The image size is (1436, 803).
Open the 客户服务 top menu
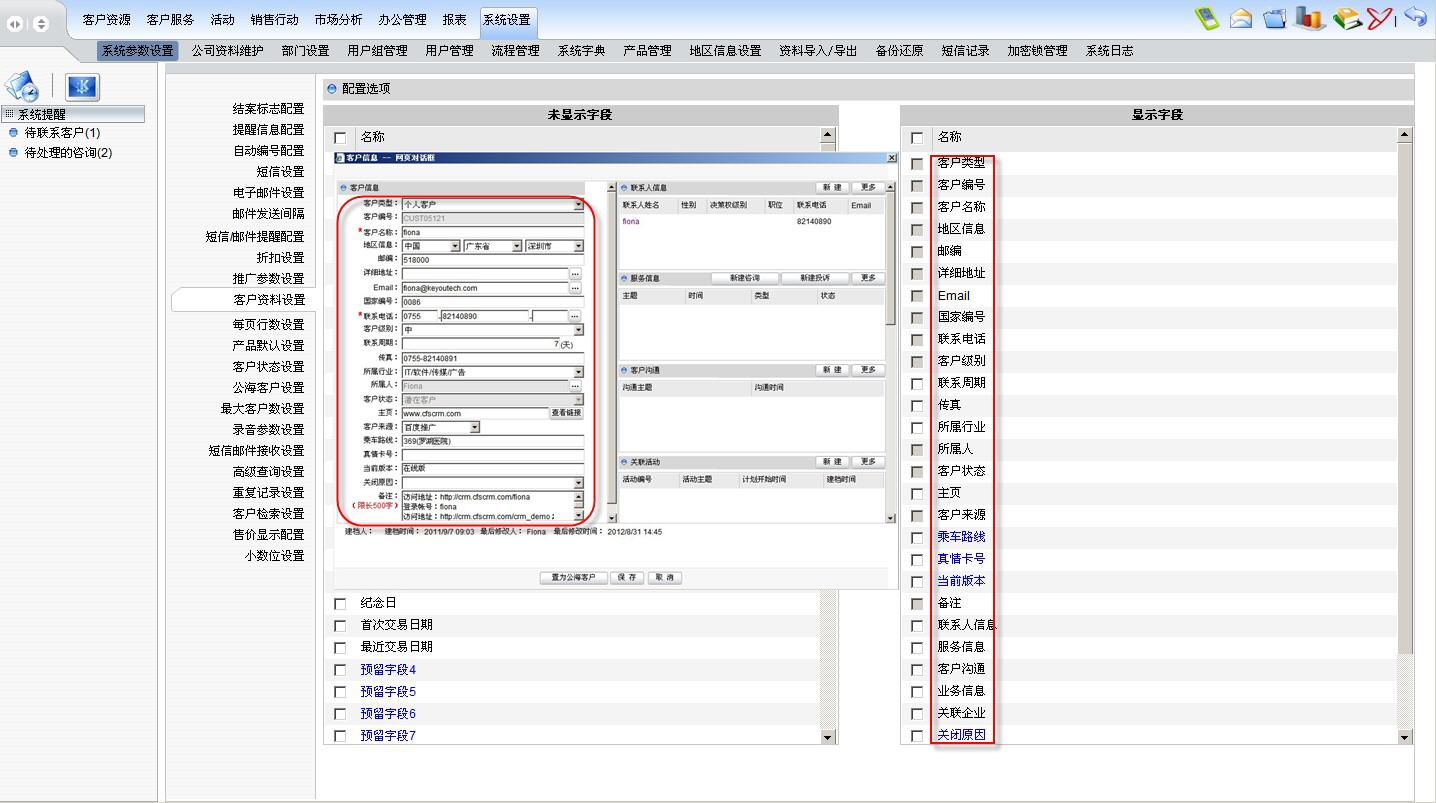pyautogui.click(x=170, y=20)
